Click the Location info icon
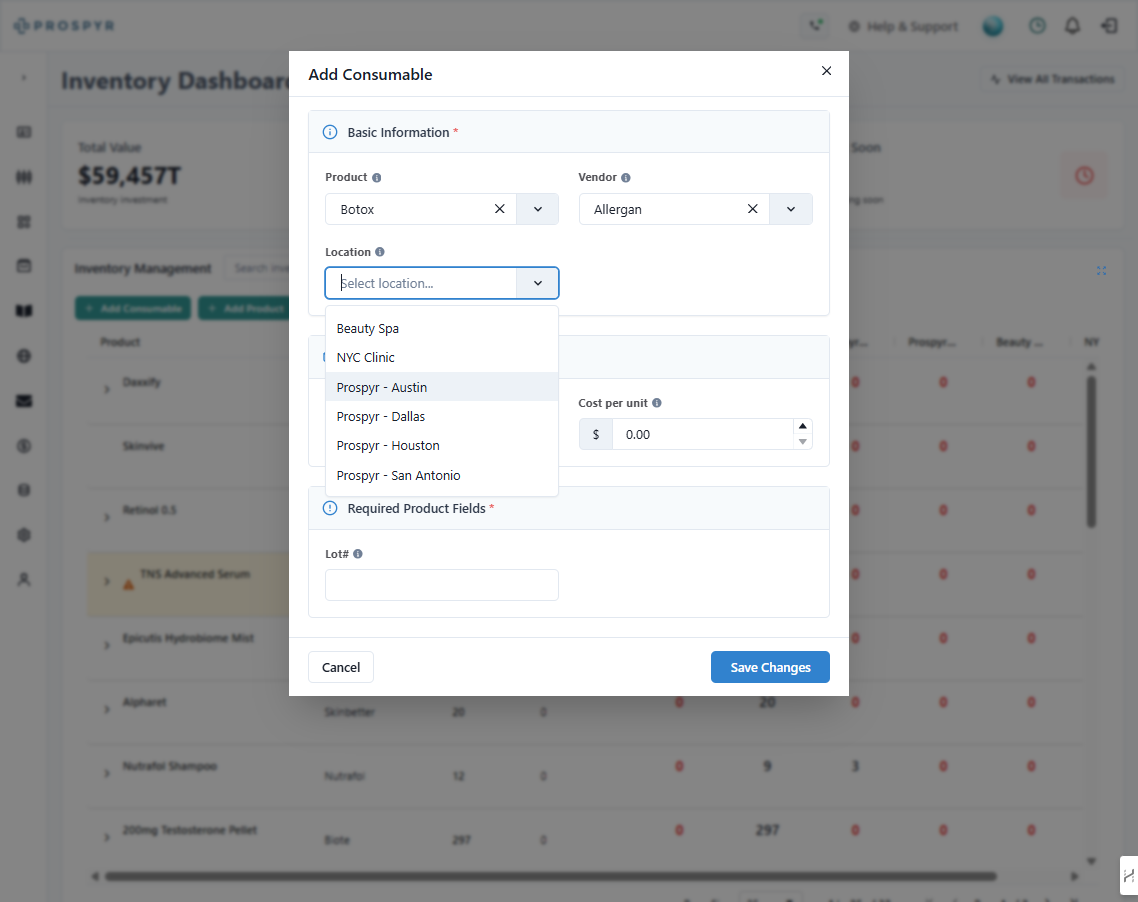Viewport: 1138px width, 902px height. 380,252
